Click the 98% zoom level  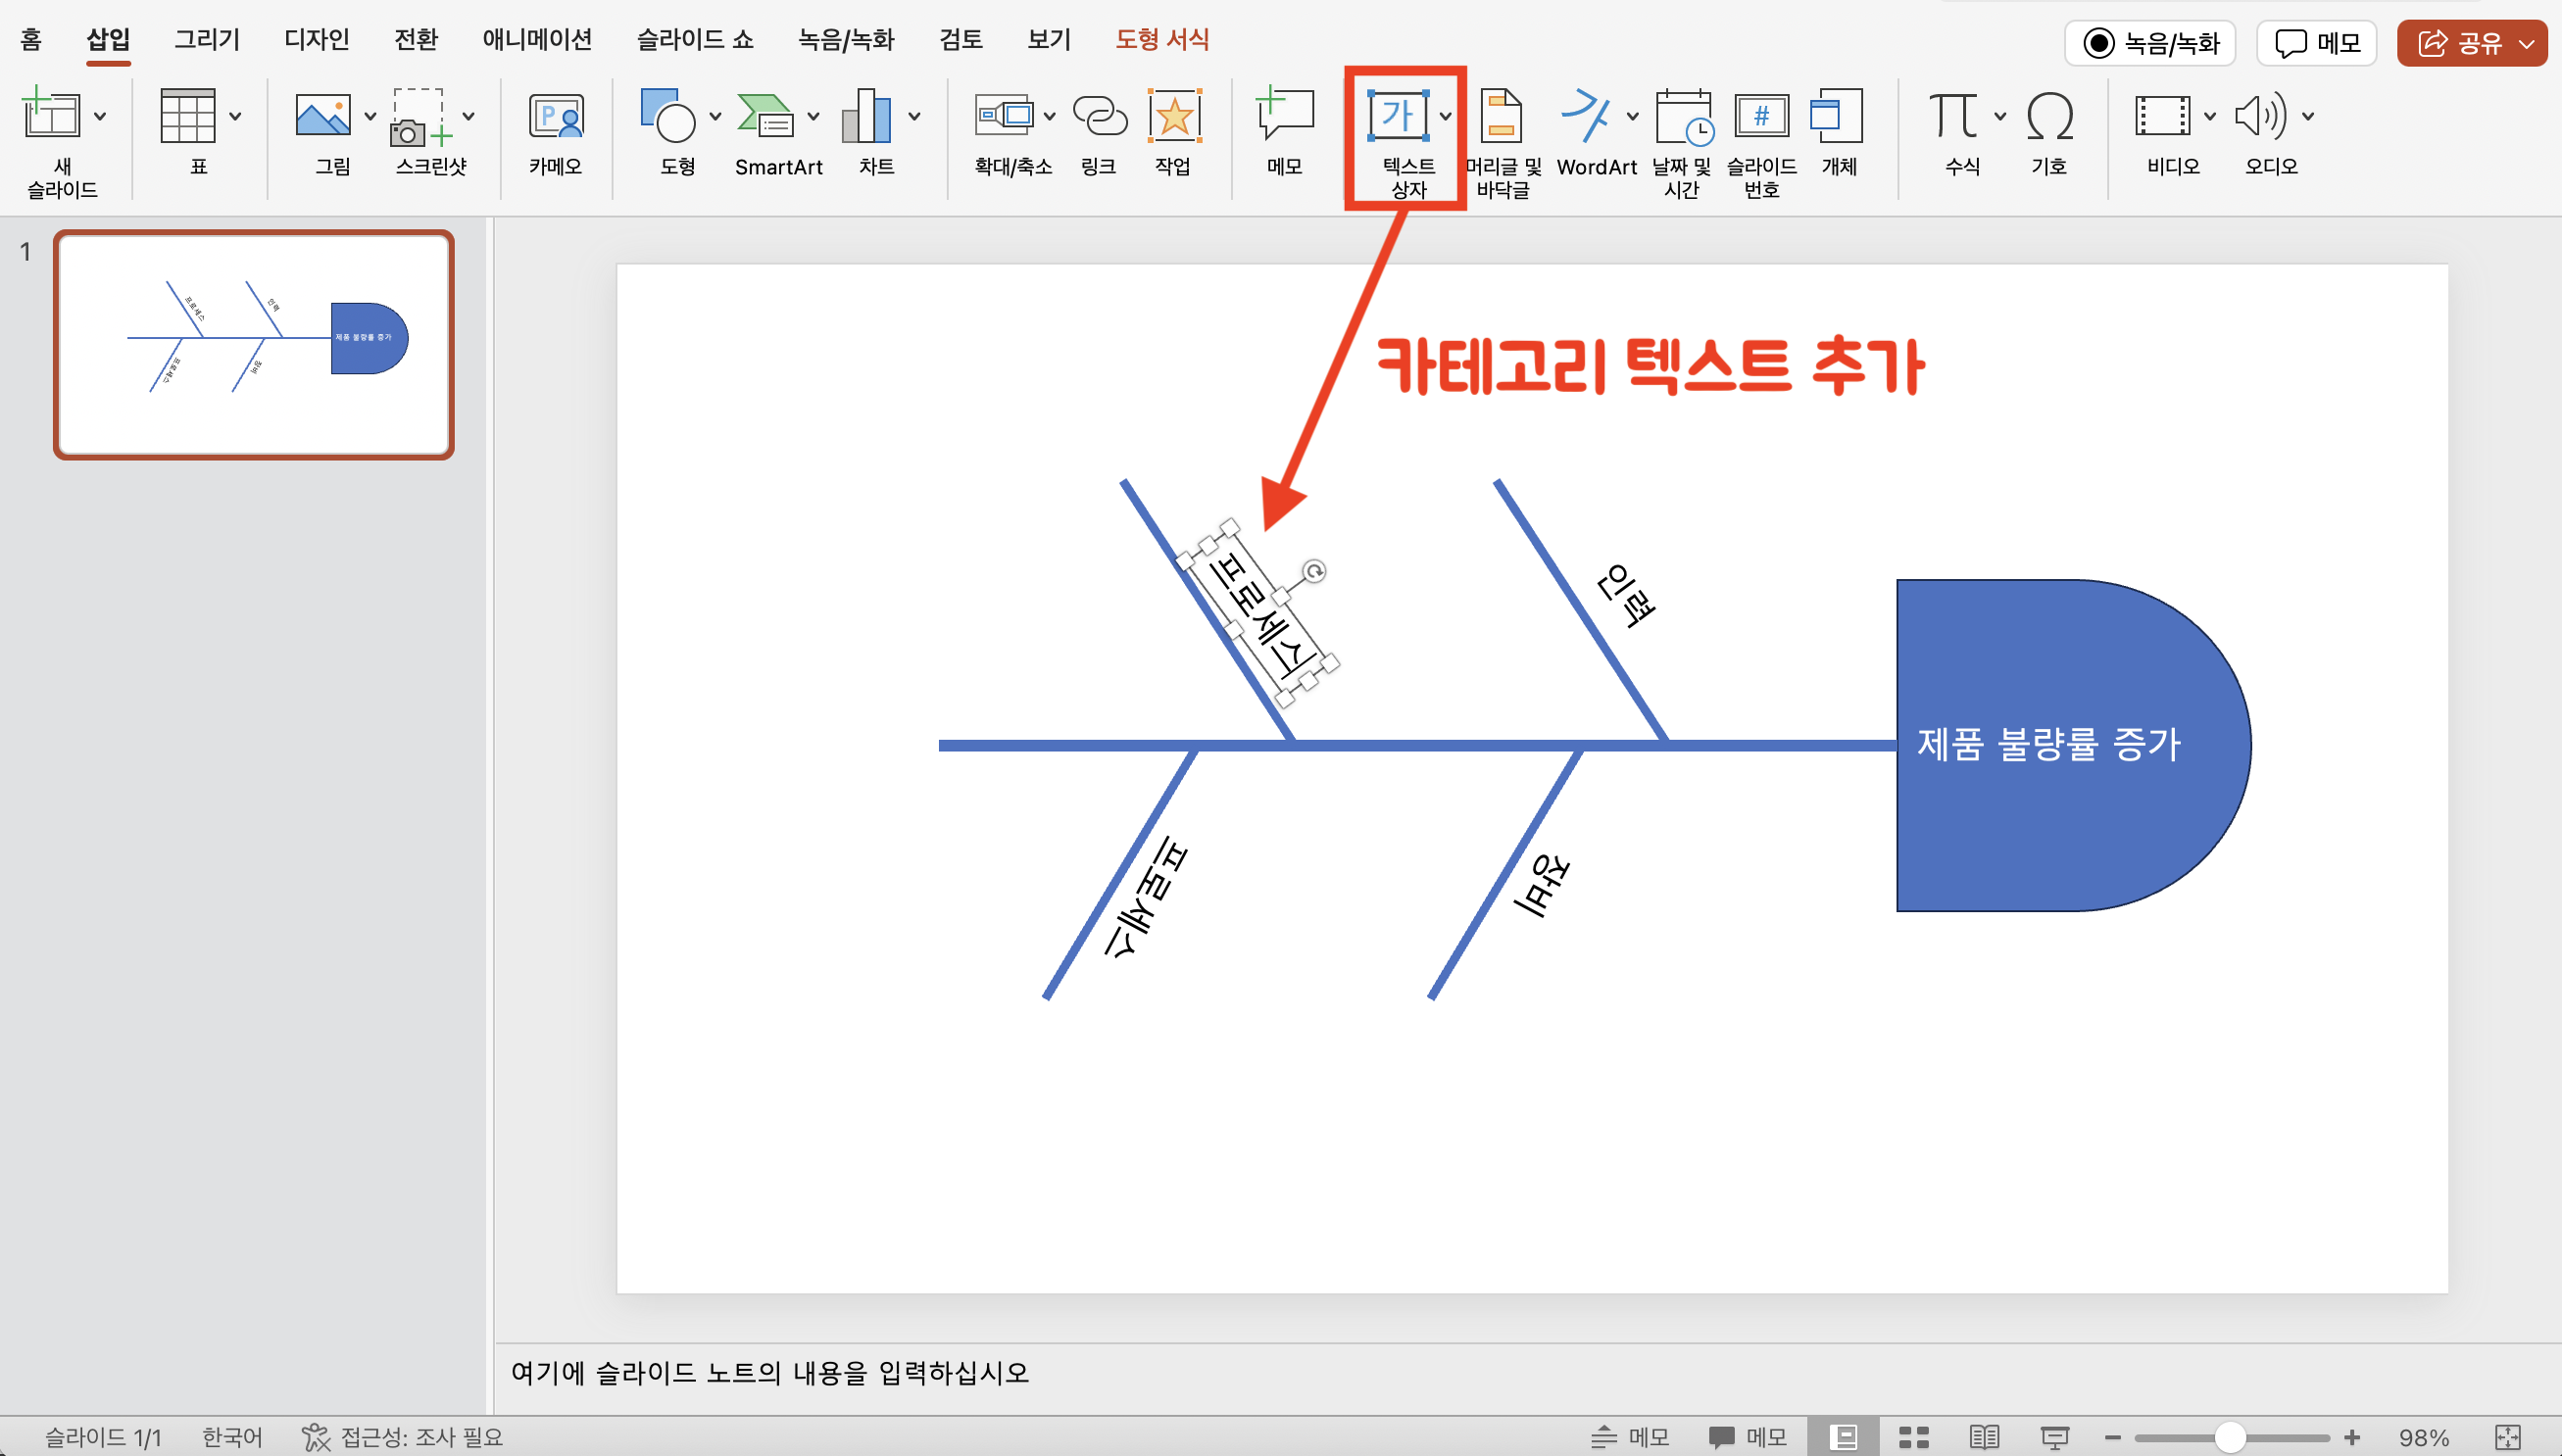2424,1438
